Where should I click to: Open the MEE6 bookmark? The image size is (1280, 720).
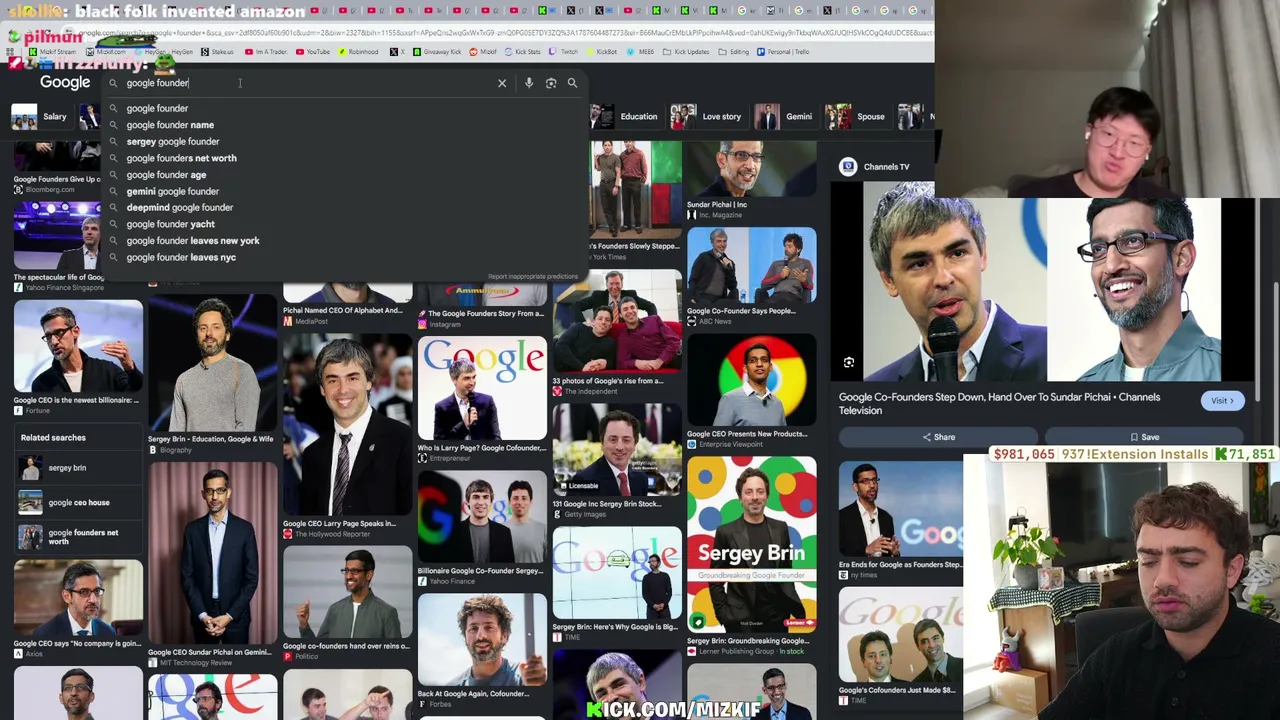[640, 52]
